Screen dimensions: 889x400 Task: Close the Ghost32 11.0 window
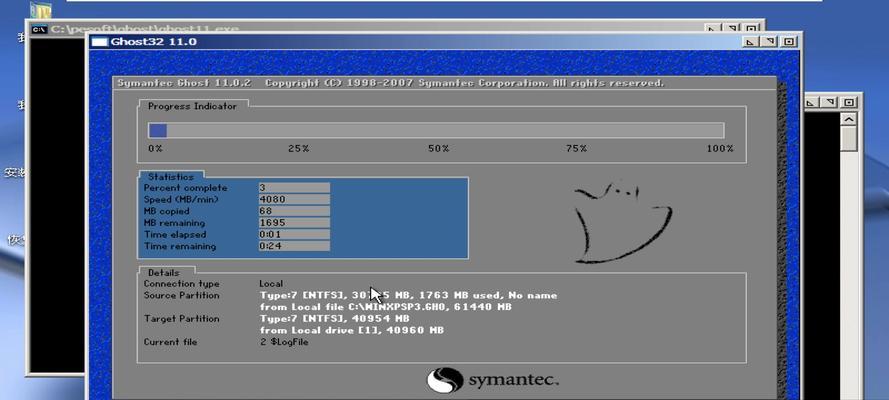(x=789, y=41)
